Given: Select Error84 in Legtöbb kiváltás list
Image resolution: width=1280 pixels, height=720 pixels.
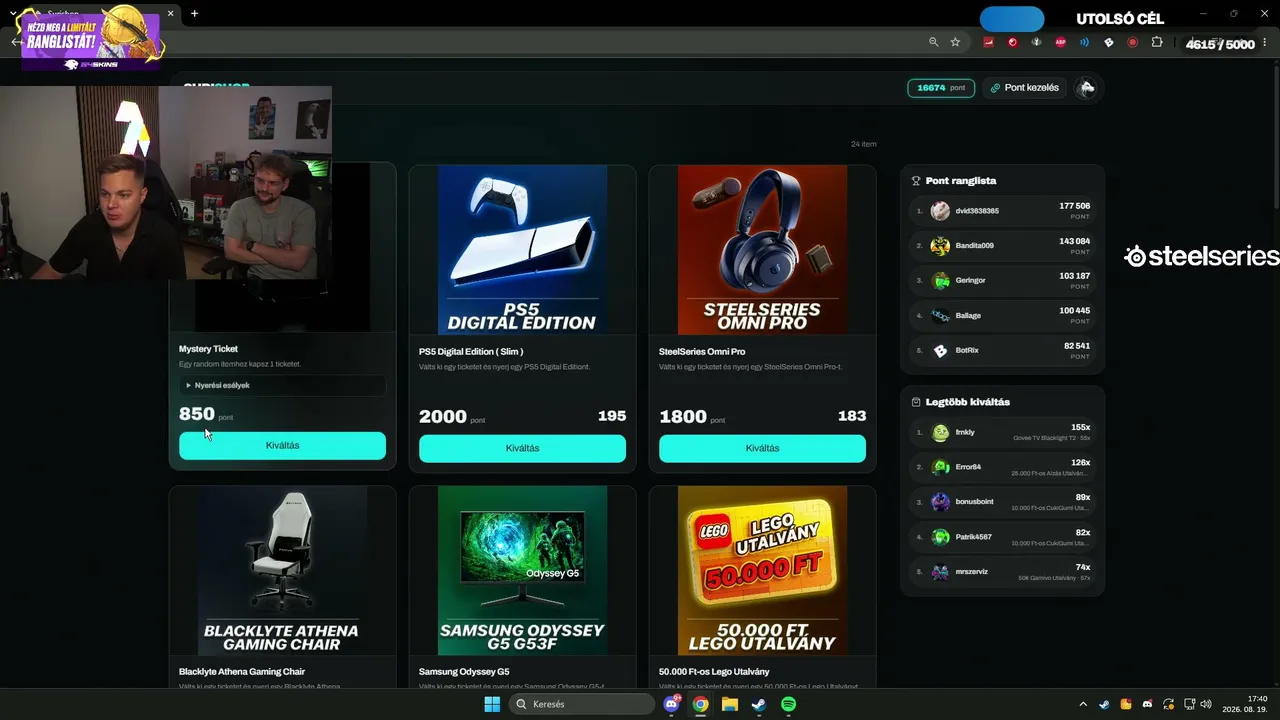Looking at the screenshot, I should tap(1003, 467).
